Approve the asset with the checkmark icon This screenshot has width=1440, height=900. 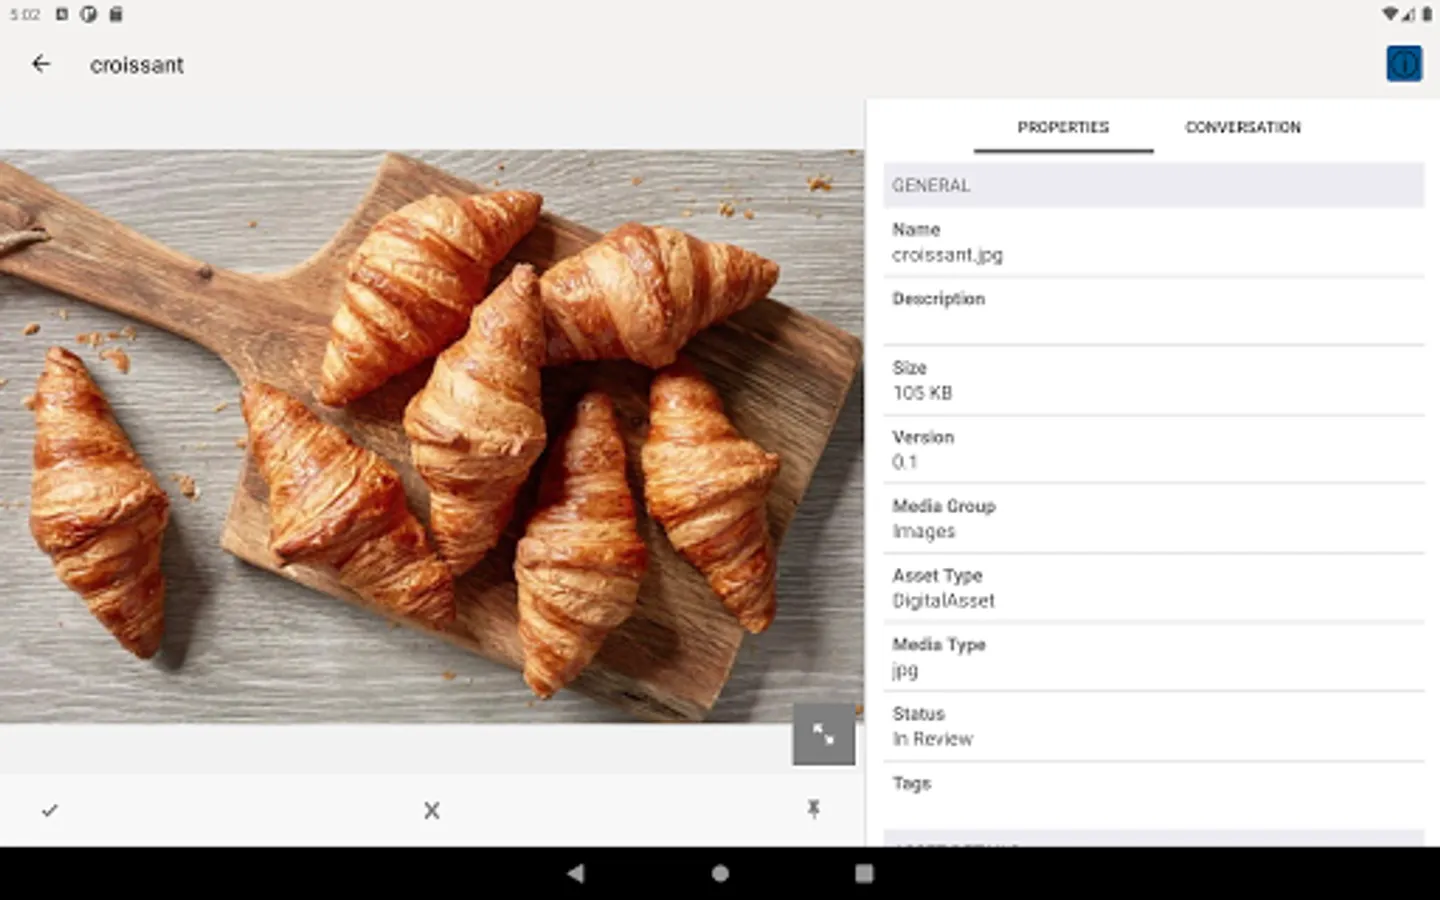click(x=50, y=810)
